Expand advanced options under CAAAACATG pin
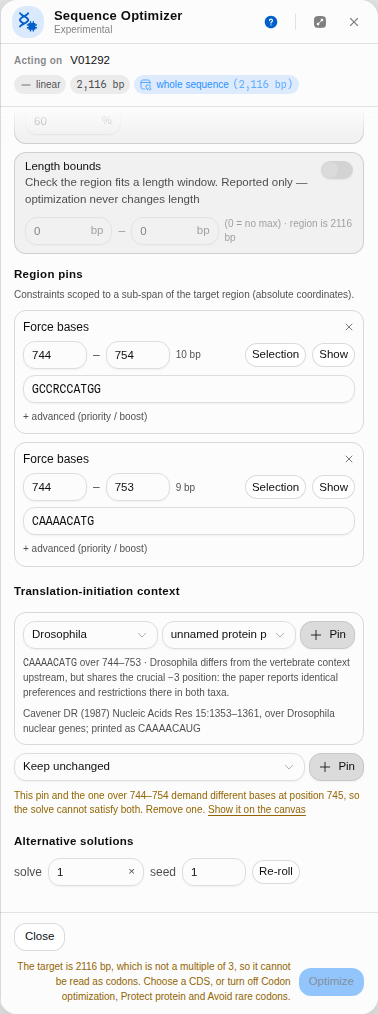Image resolution: width=378 pixels, height=1014 pixels. tap(85, 548)
